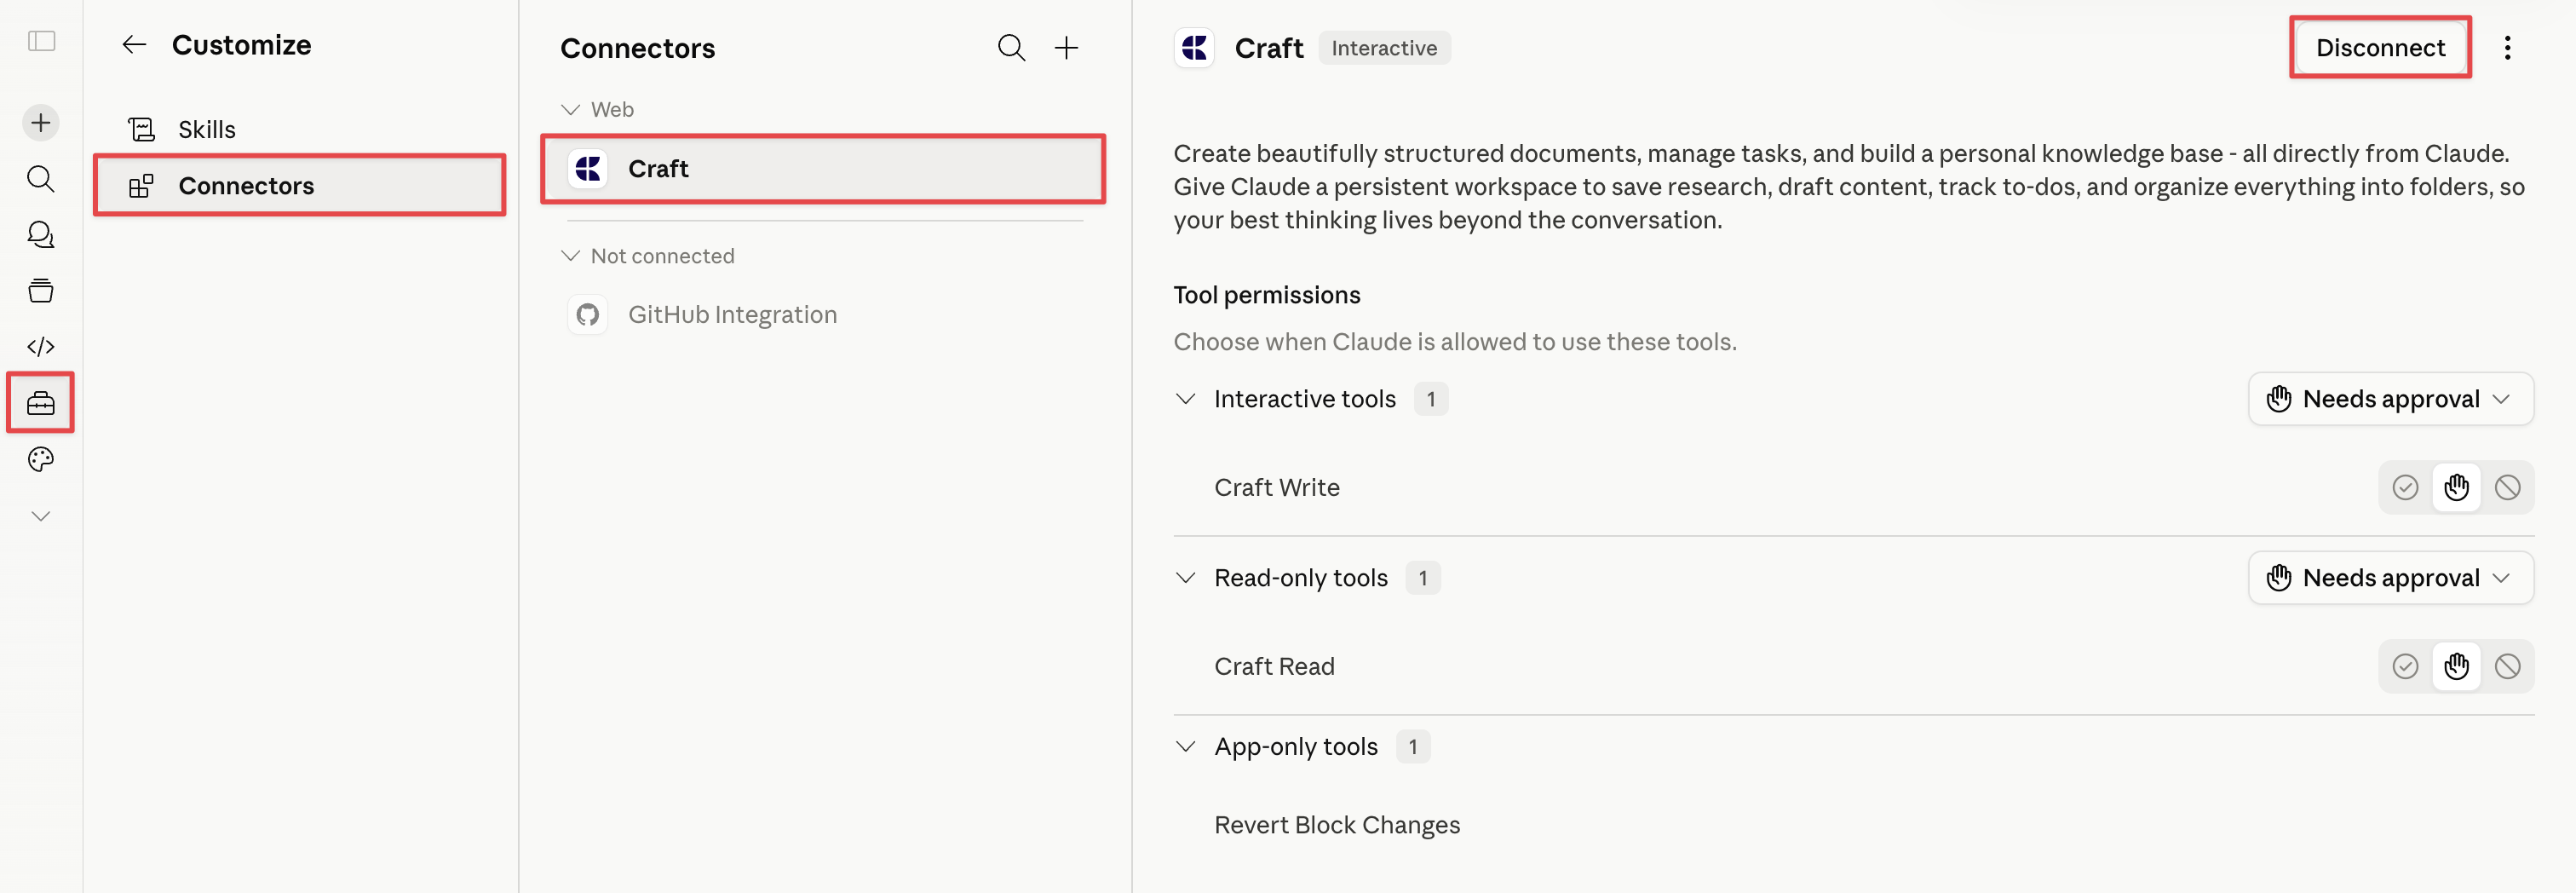Image resolution: width=2576 pixels, height=893 pixels.
Task: Open Read-only tools Needs approval dropdown
Action: pos(2390,578)
